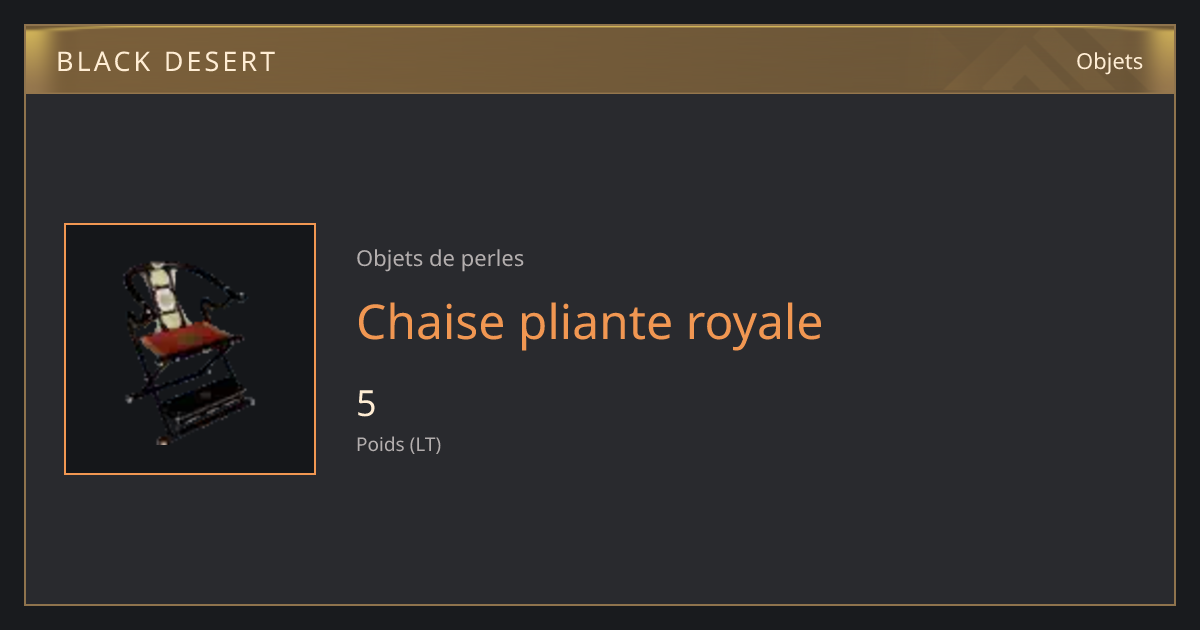Viewport: 1200px width, 630px height.
Task: Select the Objets de perles category label
Action: point(440,259)
